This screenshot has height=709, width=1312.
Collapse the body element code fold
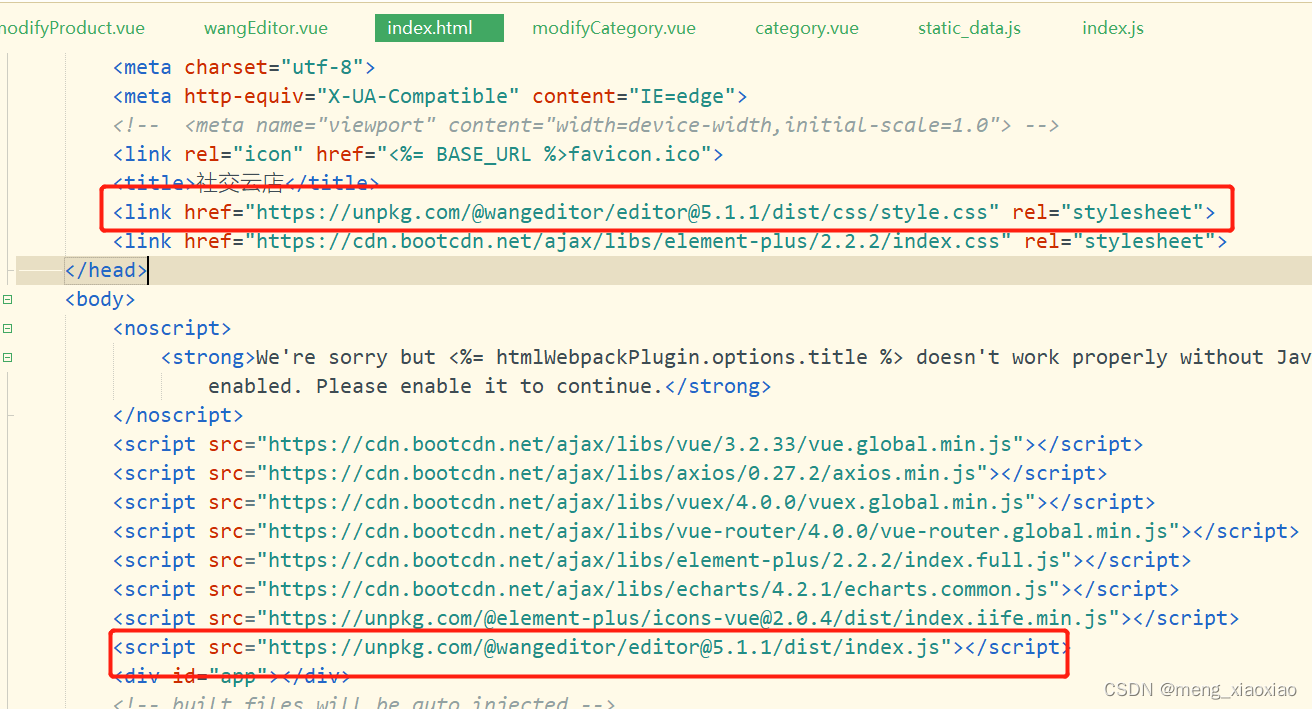(x=8, y=298)
